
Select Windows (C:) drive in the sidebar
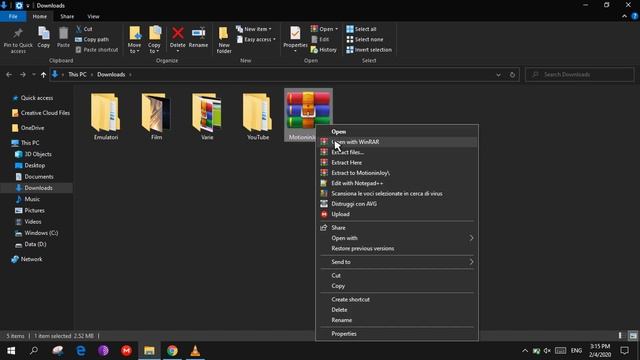tap(41, 233)
